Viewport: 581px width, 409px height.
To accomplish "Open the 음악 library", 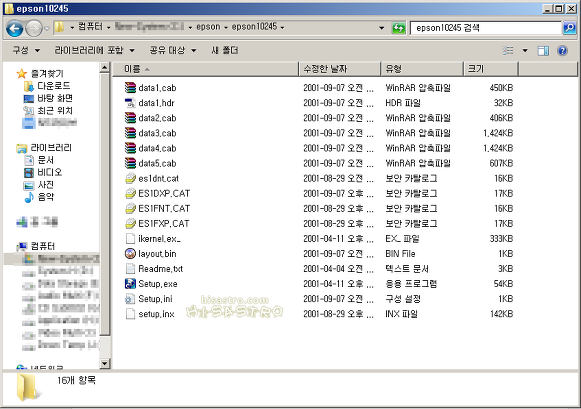I will click(x=46, y=197).
